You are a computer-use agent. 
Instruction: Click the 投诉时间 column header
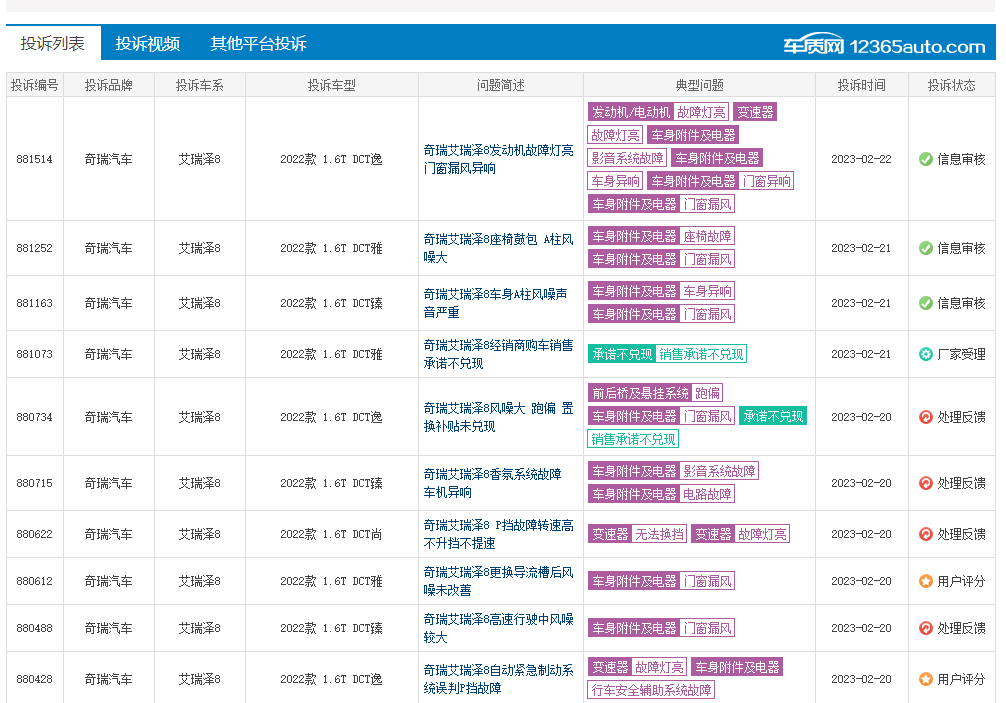pos(862,85)
